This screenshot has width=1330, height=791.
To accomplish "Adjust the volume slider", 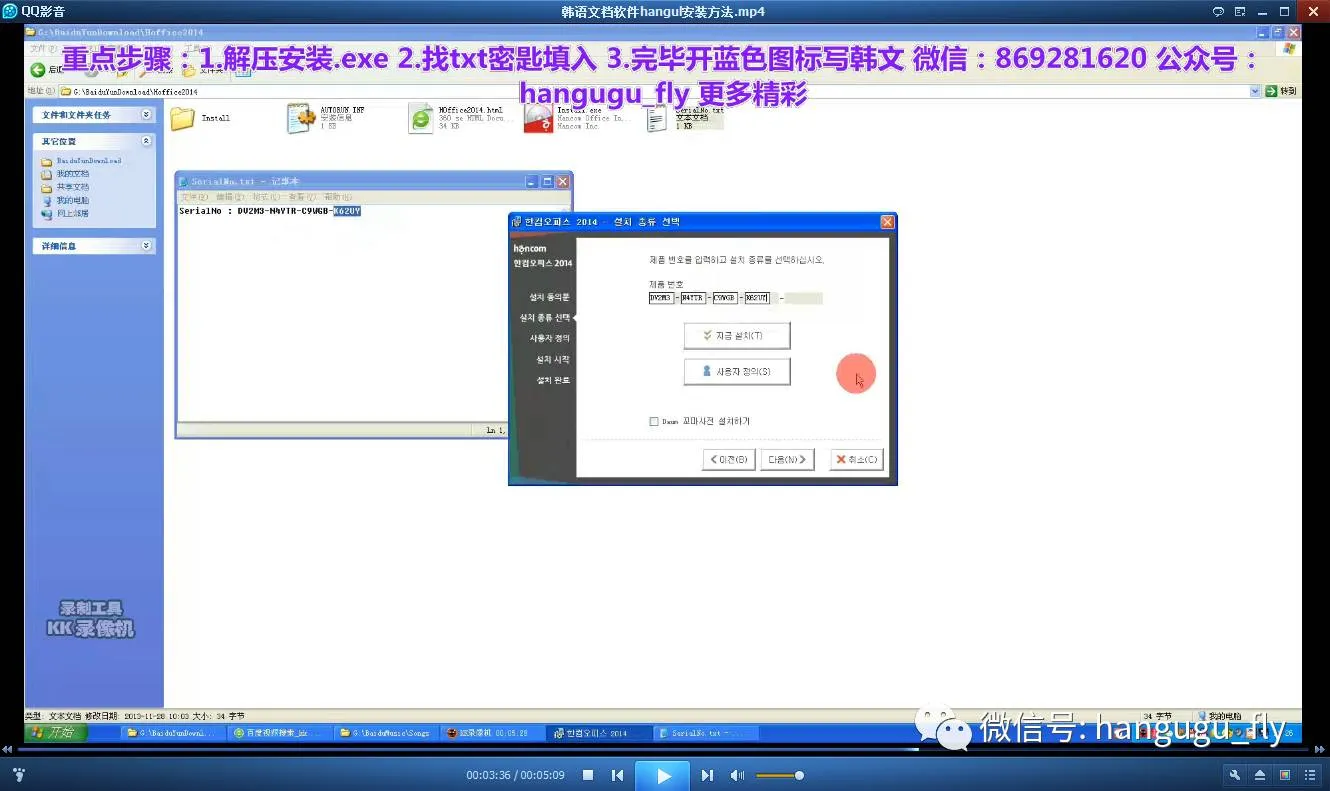I will (x=779, y=775).
